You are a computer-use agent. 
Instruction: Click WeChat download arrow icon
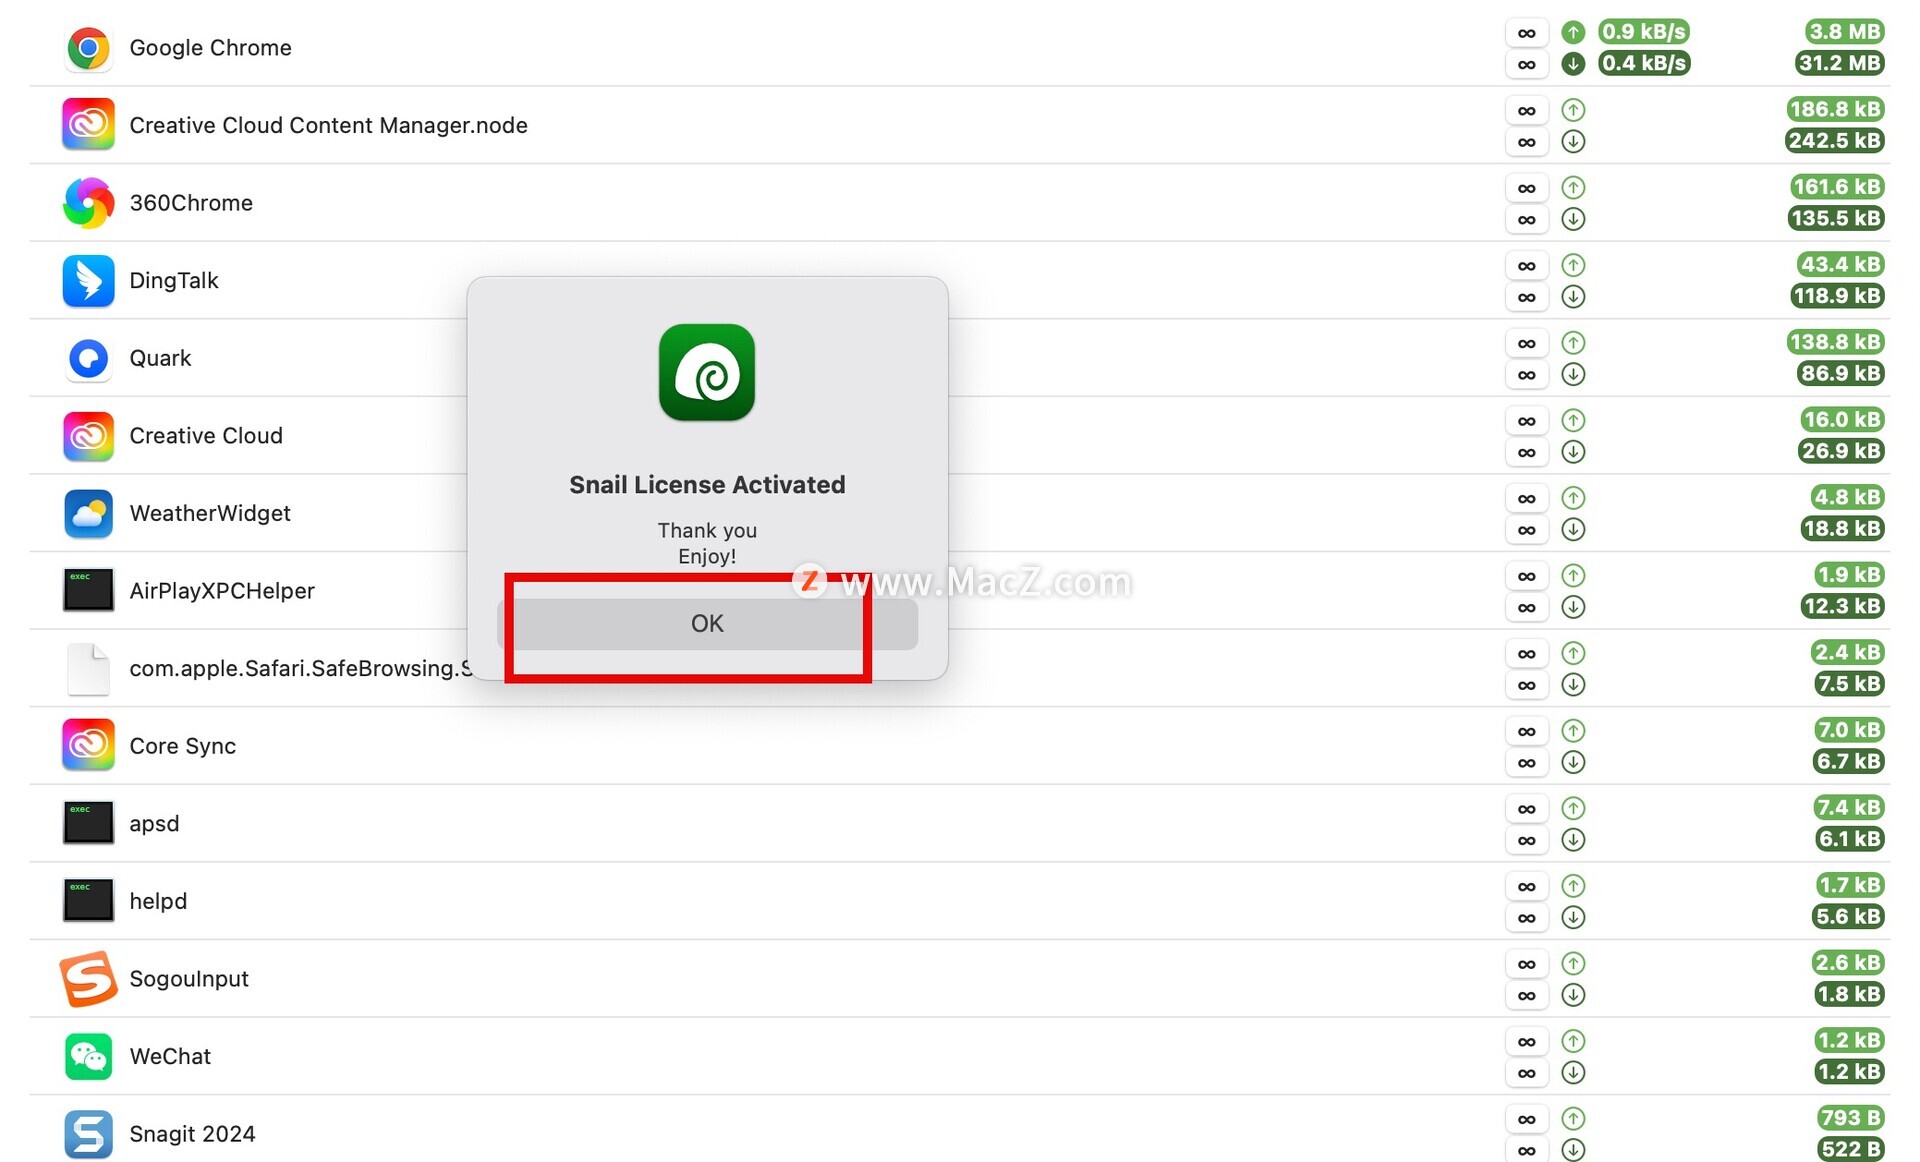click(x=1573, y=1072)
